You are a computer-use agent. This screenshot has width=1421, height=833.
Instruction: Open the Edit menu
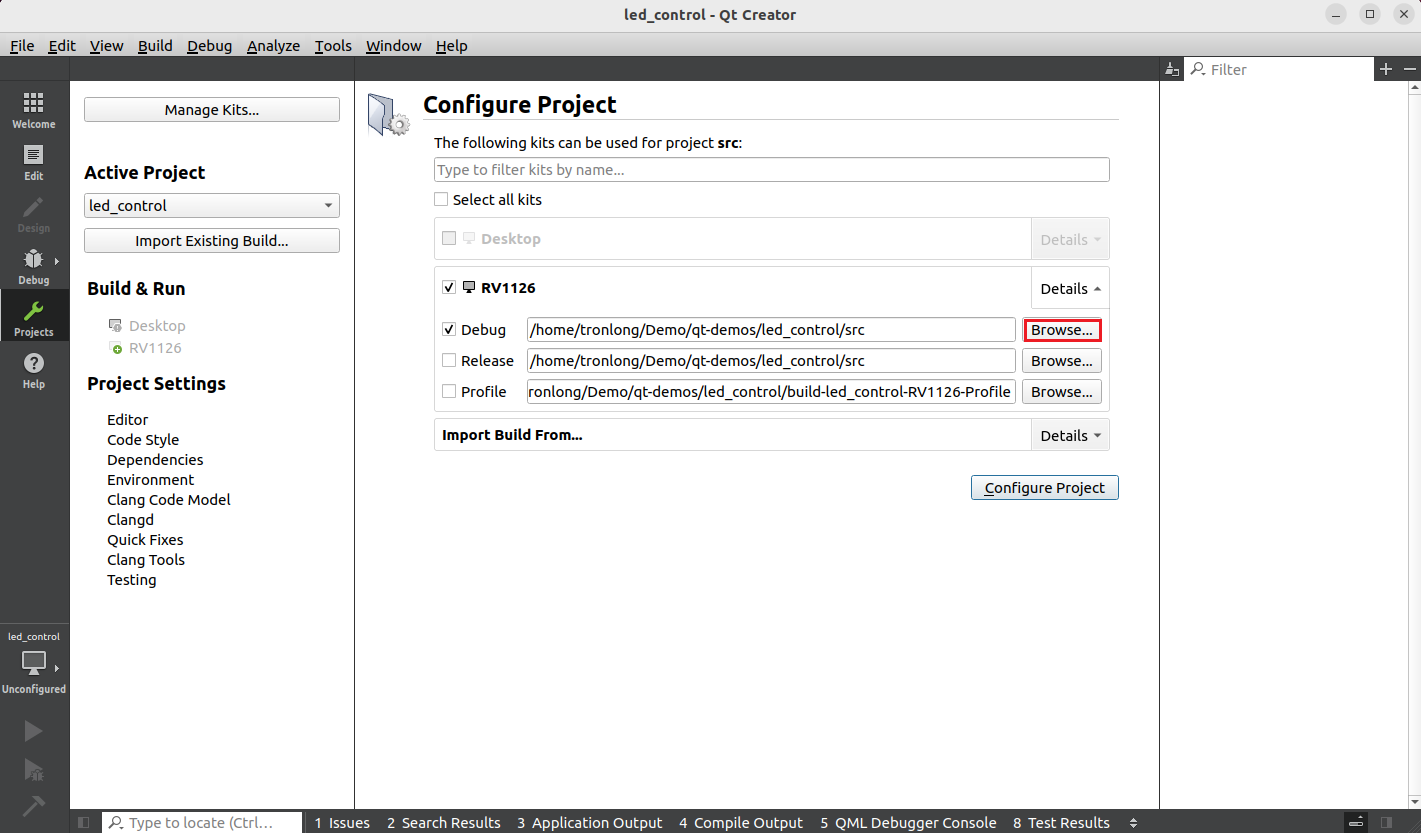coord(62,46)
